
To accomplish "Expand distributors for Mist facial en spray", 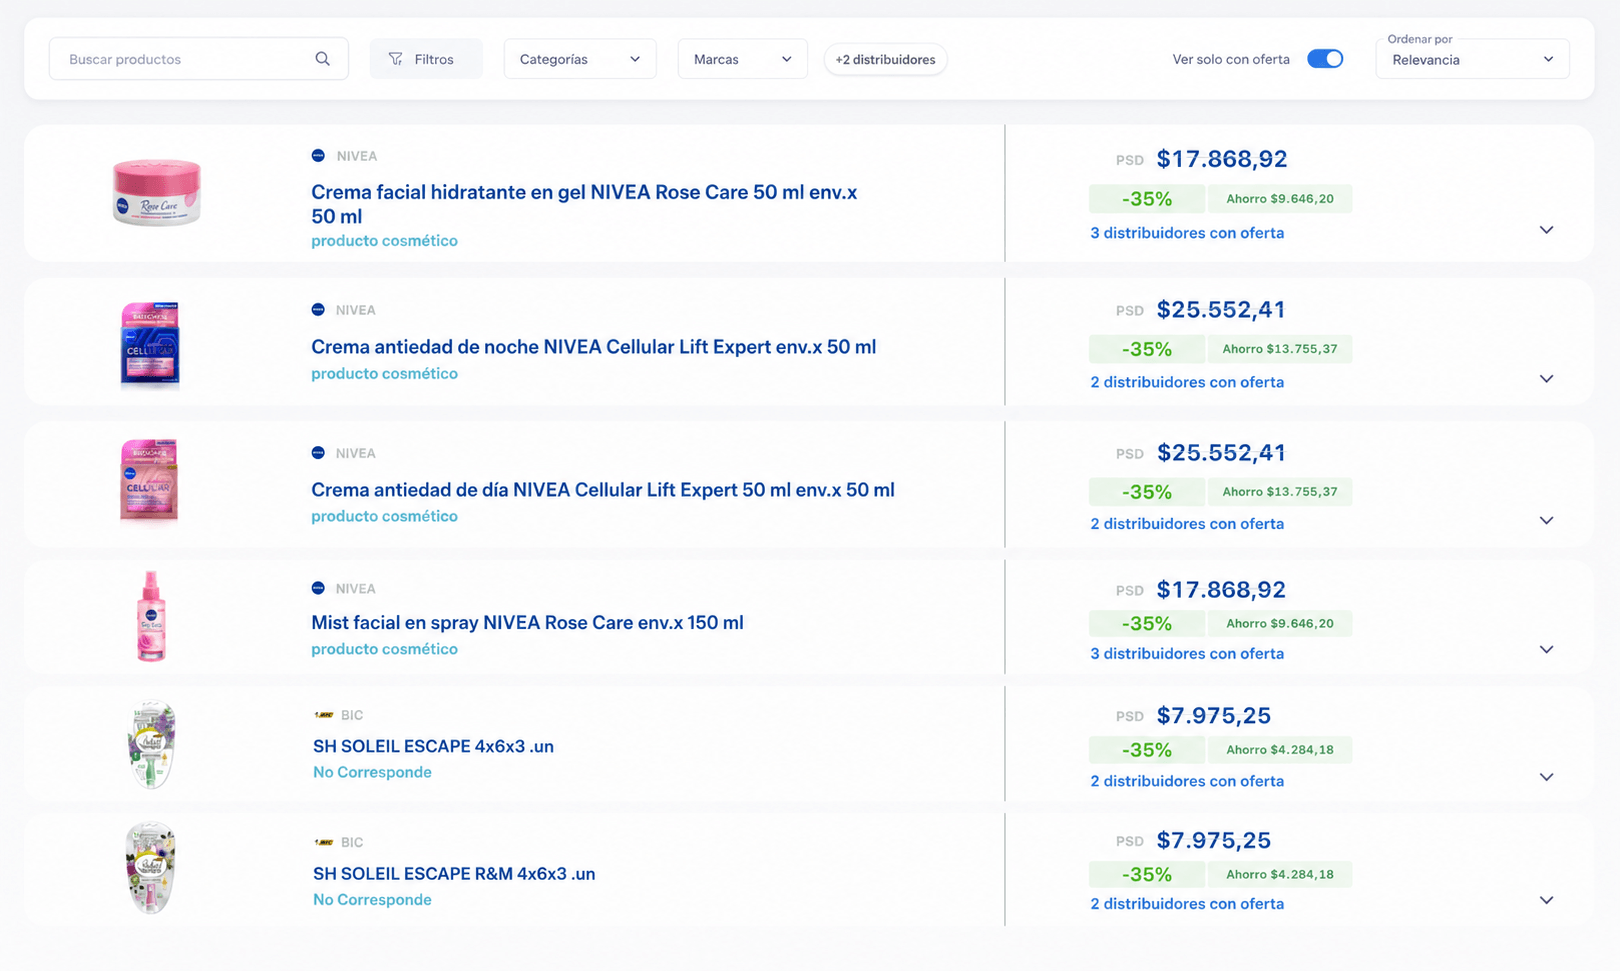I will 1546,650.
